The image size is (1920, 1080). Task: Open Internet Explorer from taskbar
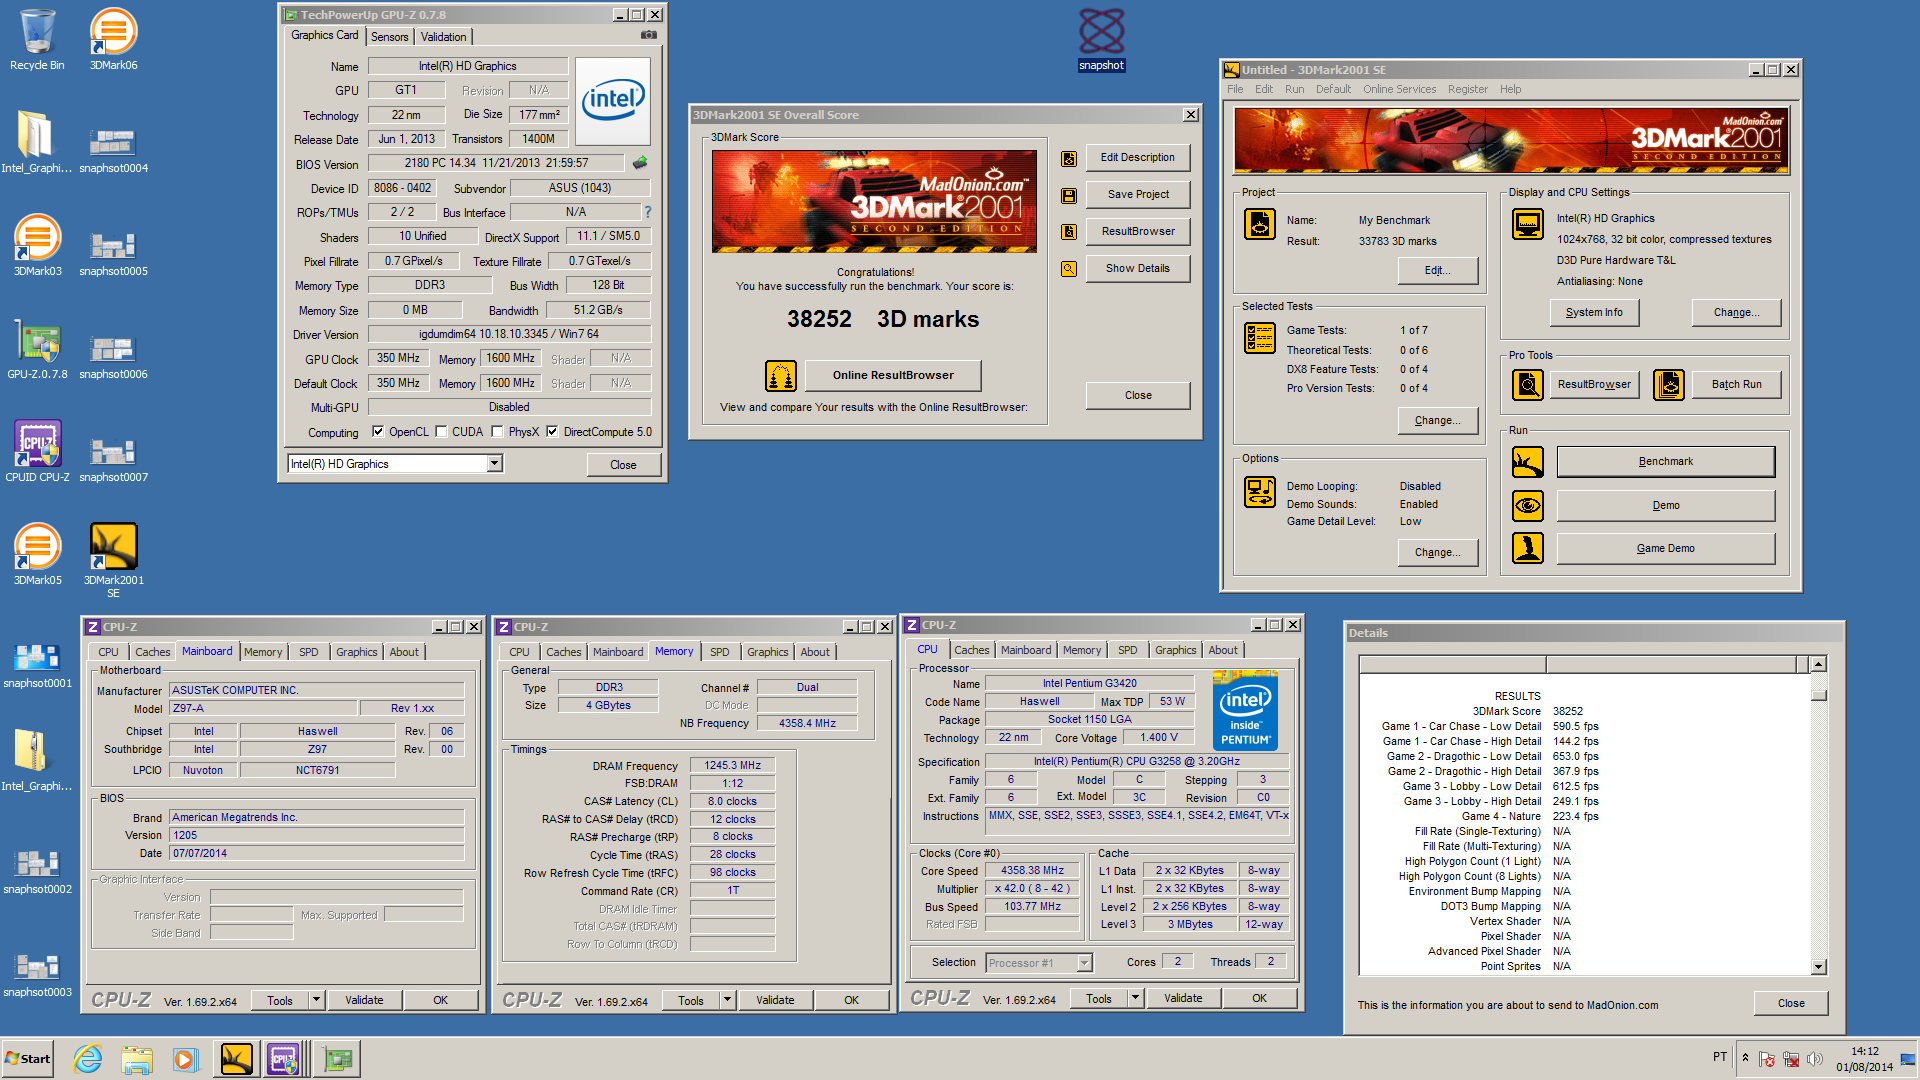point(88,1059)
